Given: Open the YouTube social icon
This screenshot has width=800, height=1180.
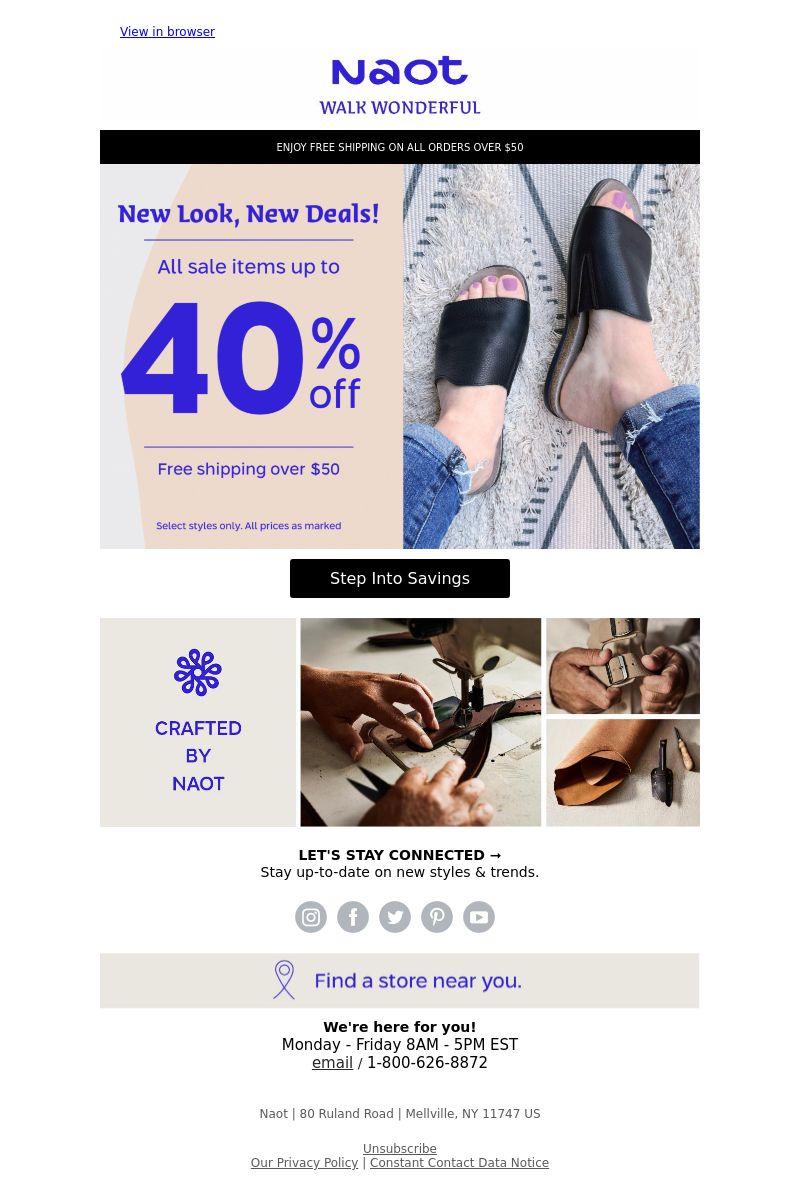Looking at the screenshot, I should point(479,917).
